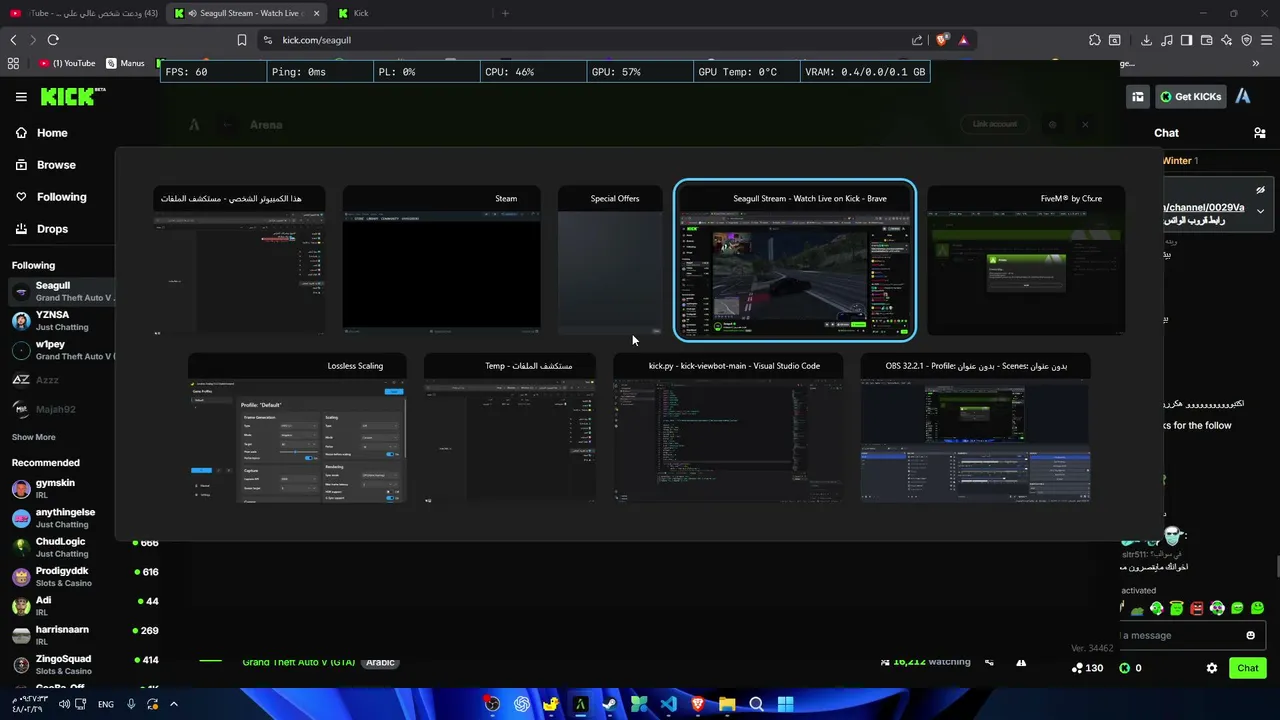The image size is (1280, 720).
Task: Click Show More under Following
Action: coord(33,437)
